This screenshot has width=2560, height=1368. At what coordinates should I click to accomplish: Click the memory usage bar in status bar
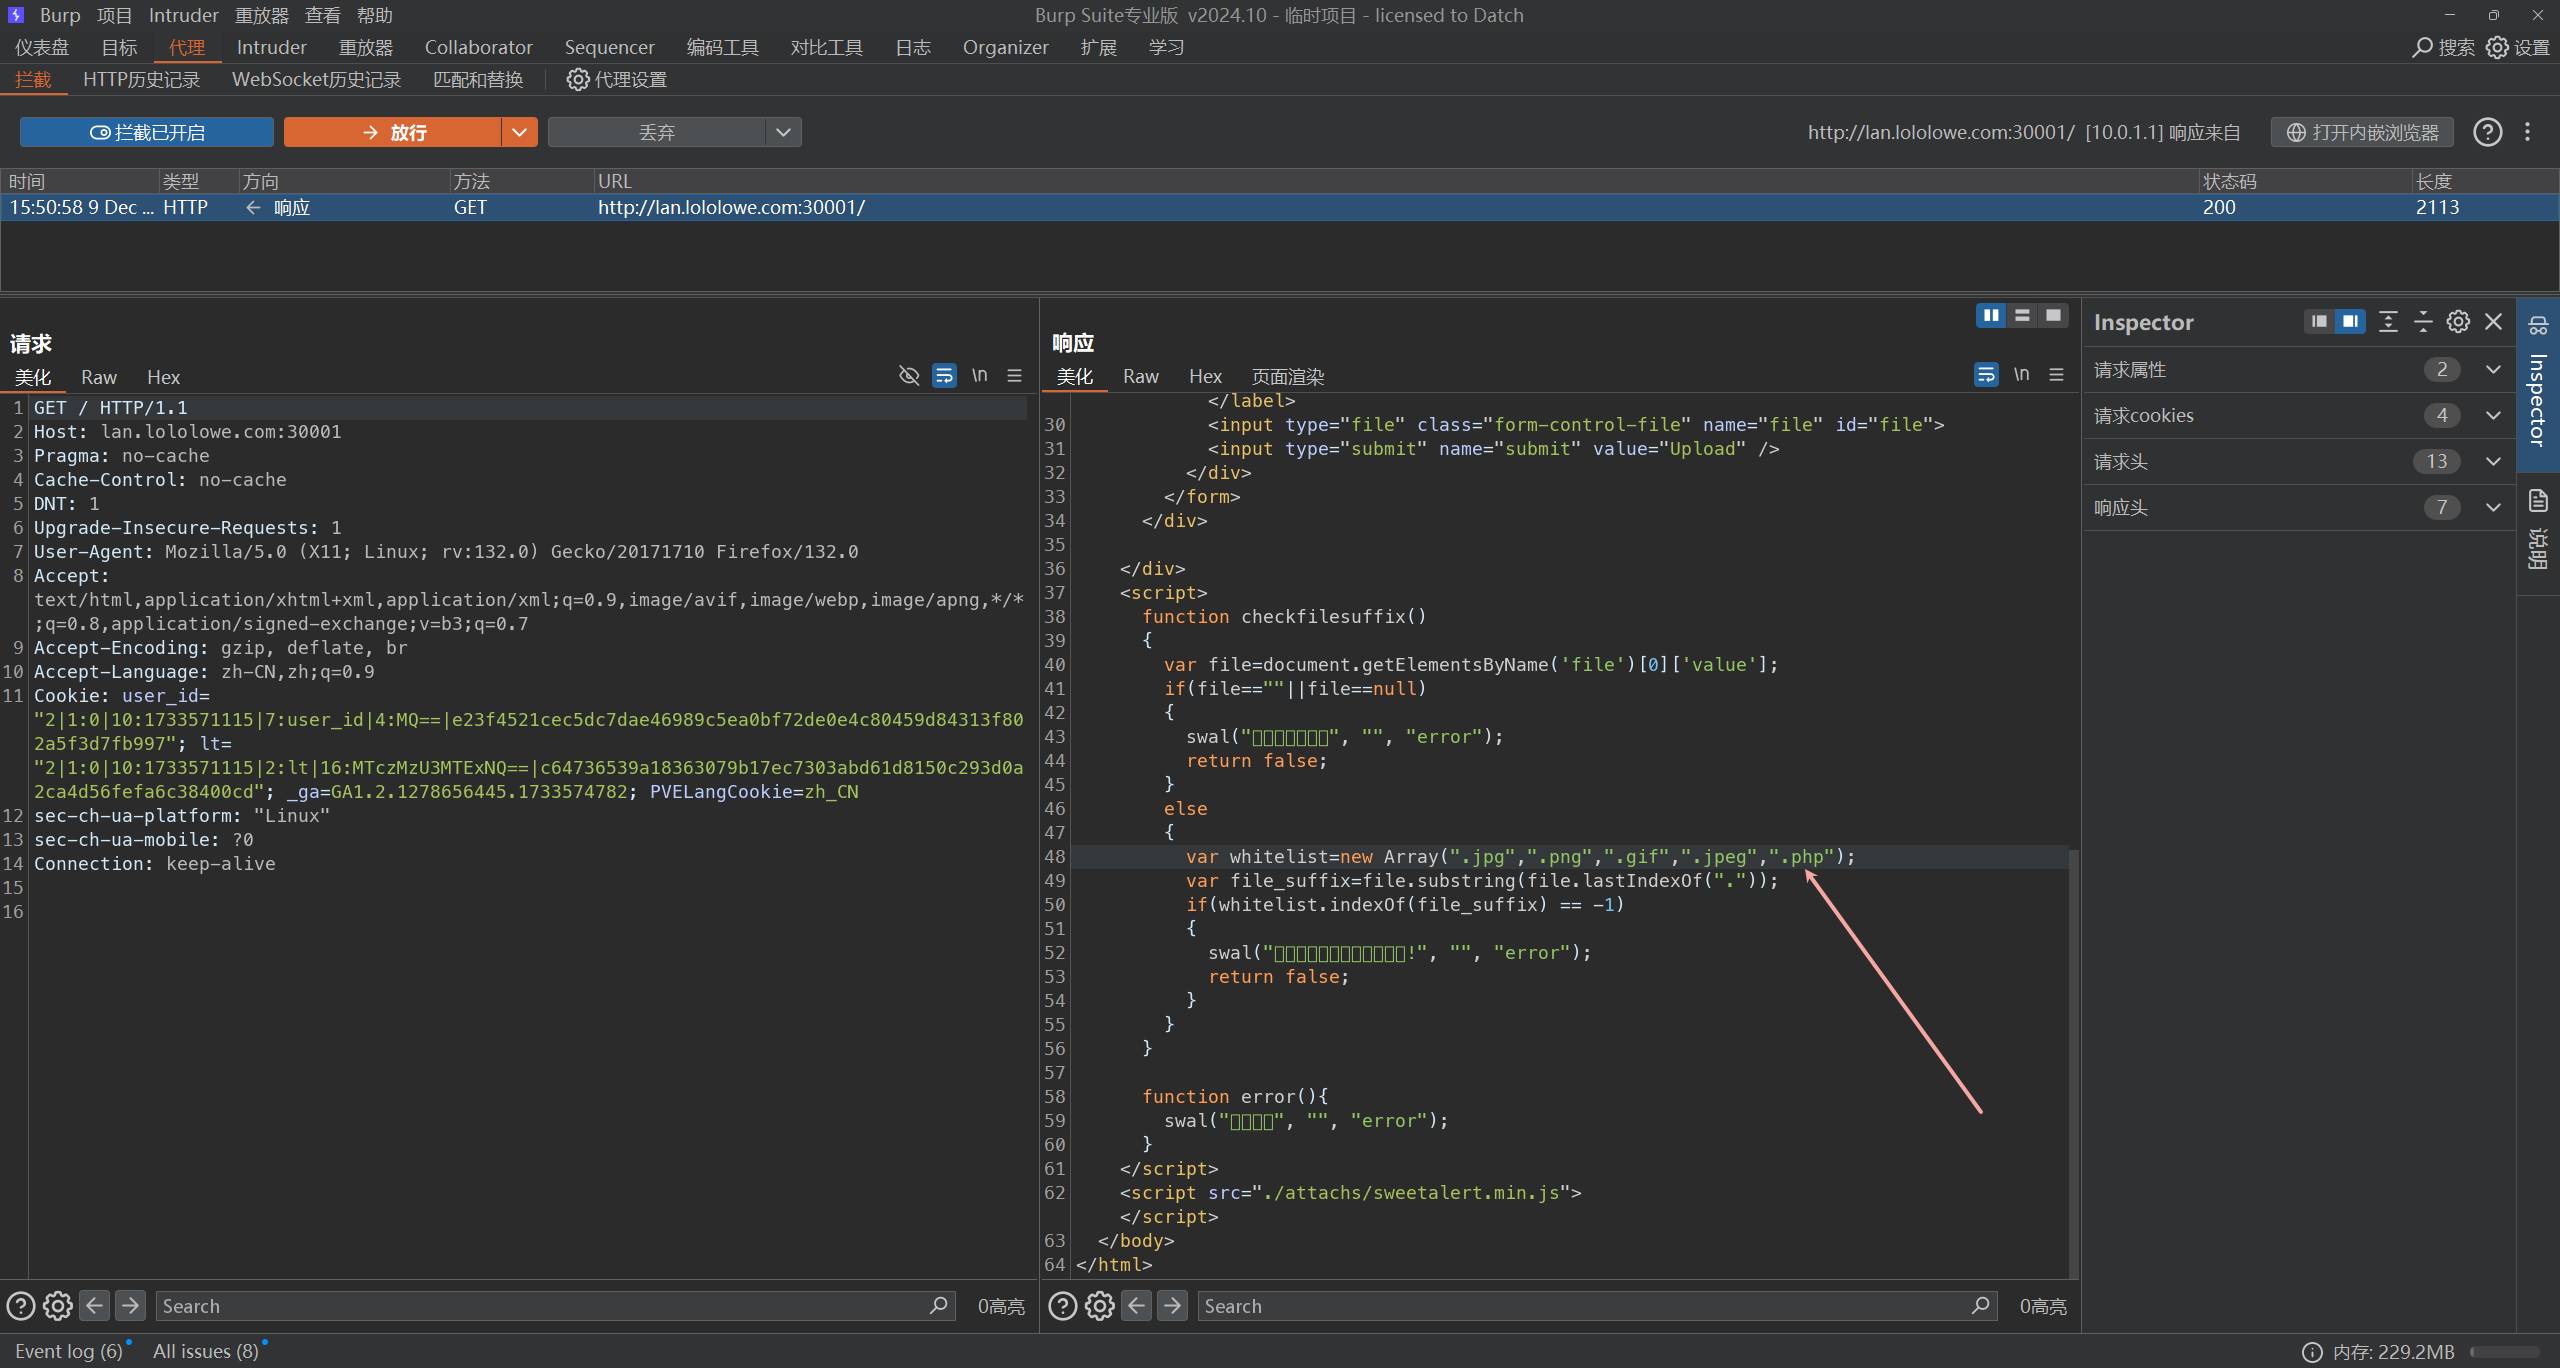point(2503,1352)
